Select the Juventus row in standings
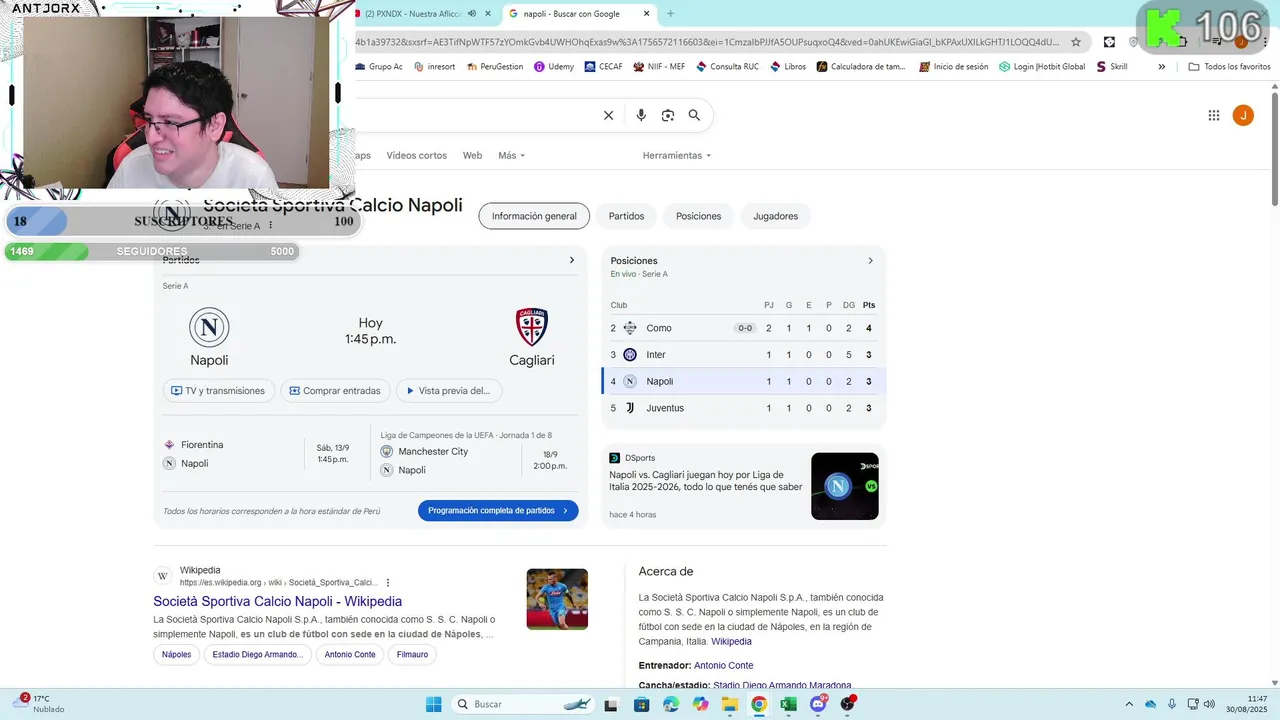This screenshot has width=1280, height=720. [743, 408]
